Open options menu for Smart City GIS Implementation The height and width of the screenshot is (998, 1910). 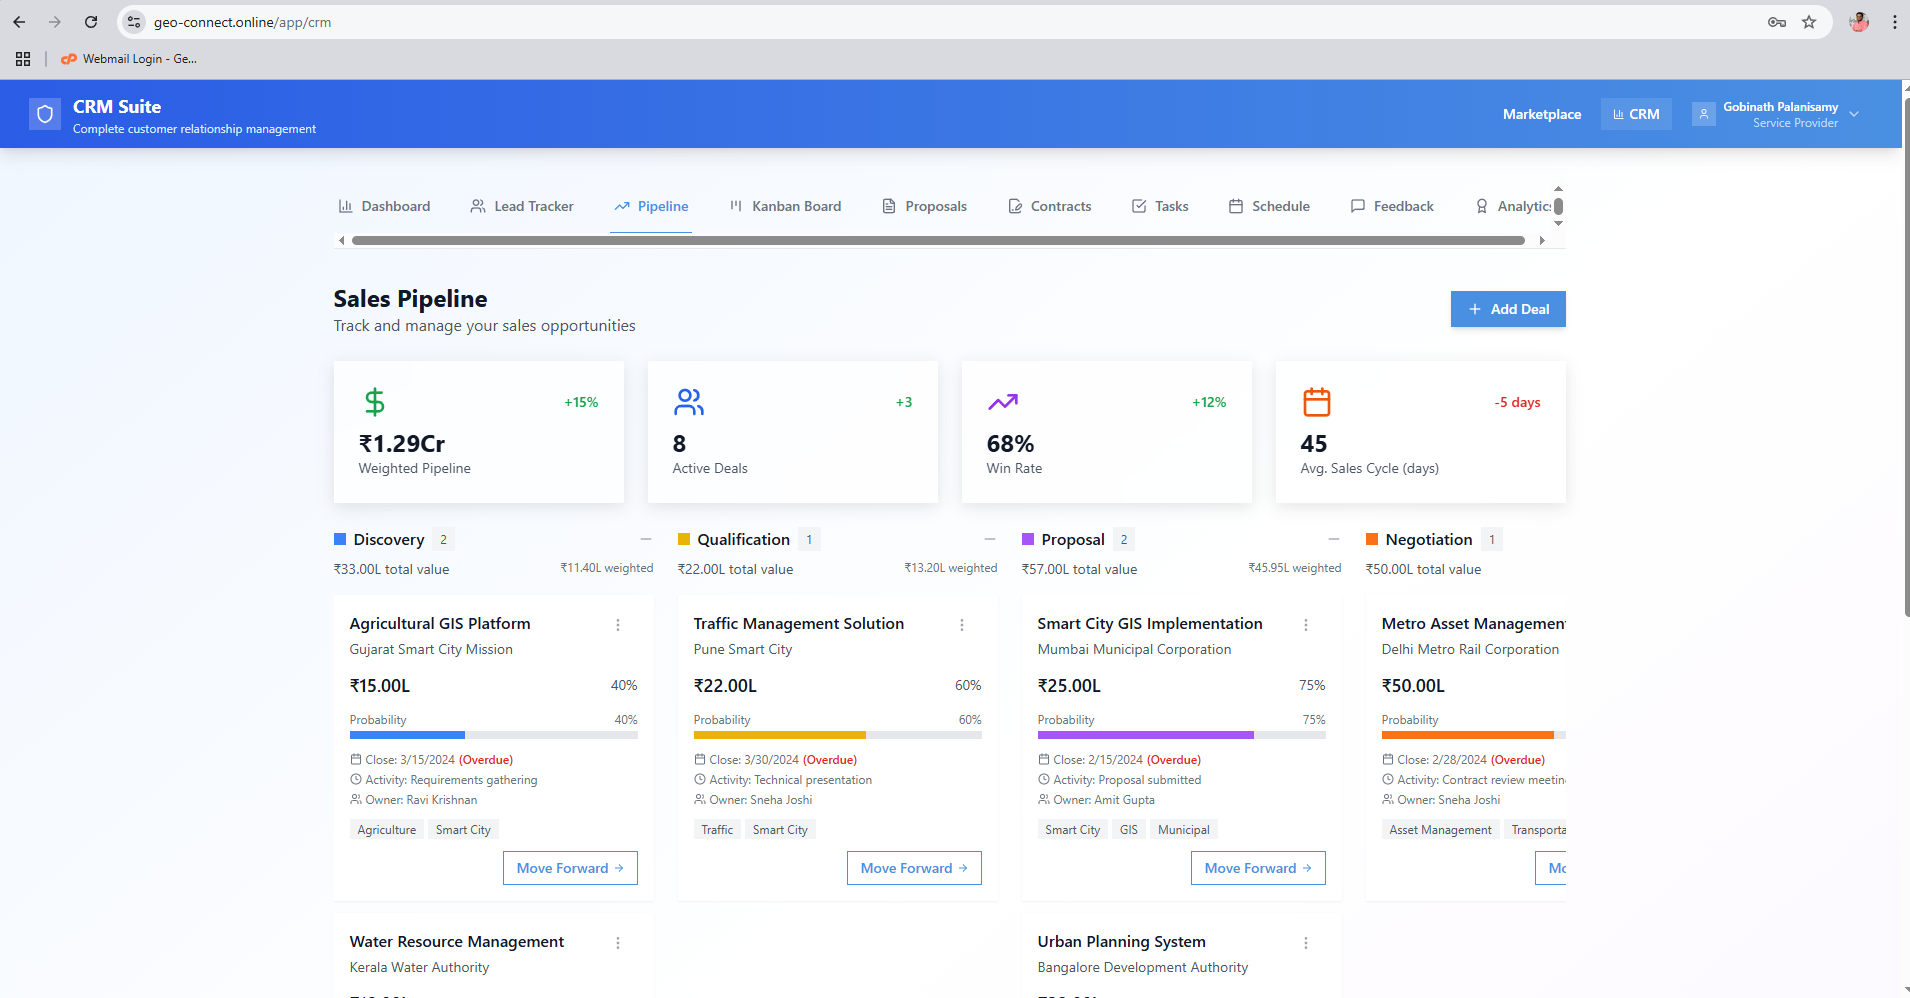point(1306,625)
